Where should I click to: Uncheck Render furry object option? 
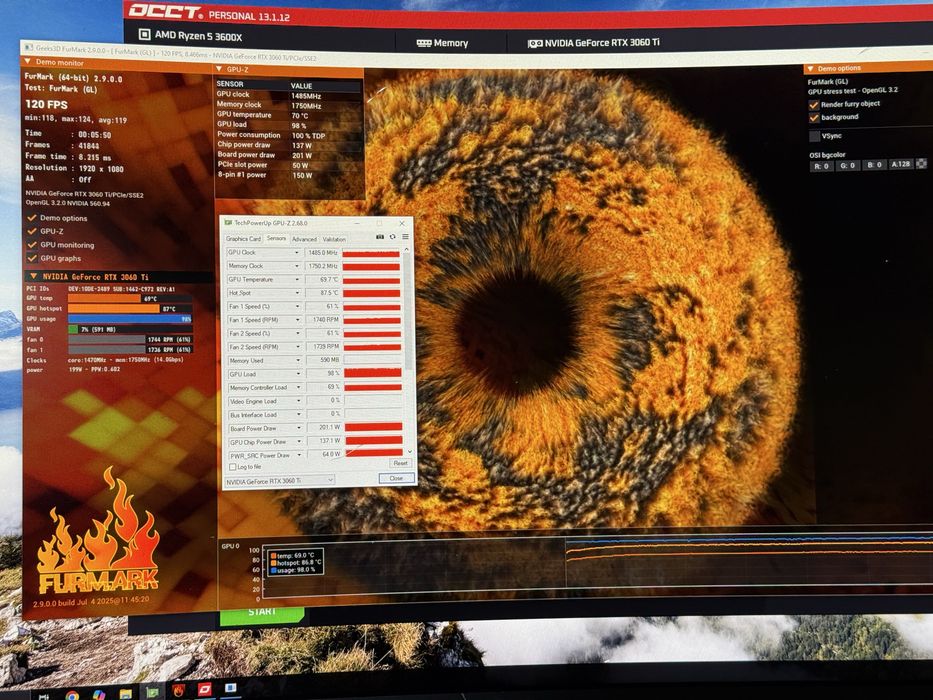(x=813, y=105)
